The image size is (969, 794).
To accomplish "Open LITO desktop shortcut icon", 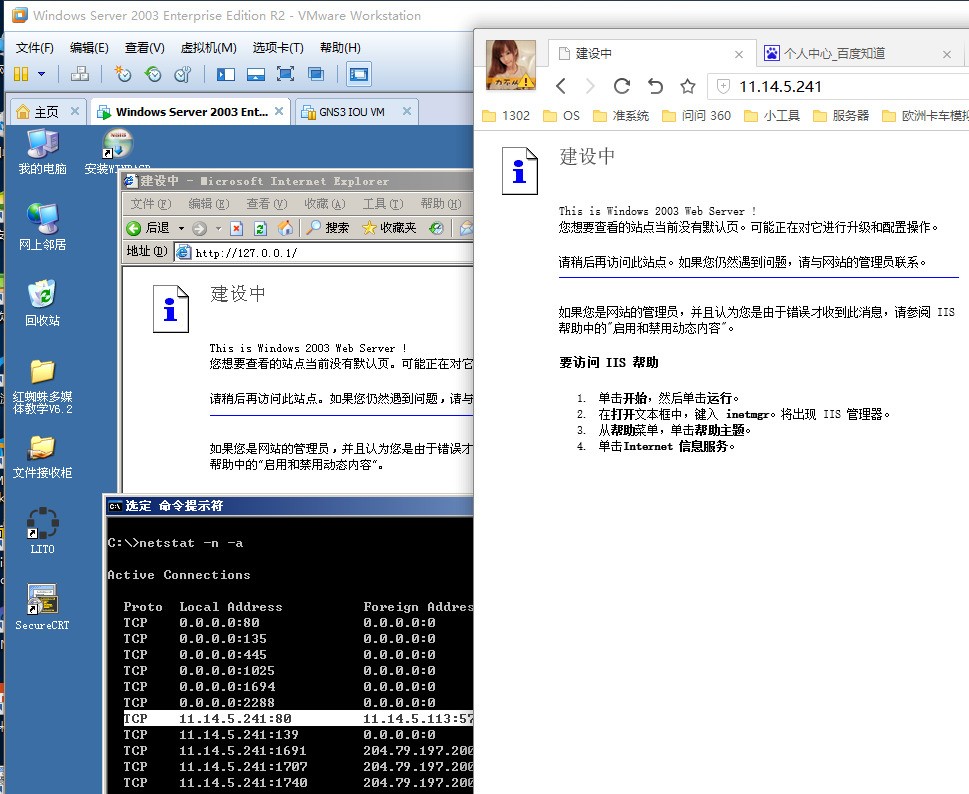I will 42,531.
